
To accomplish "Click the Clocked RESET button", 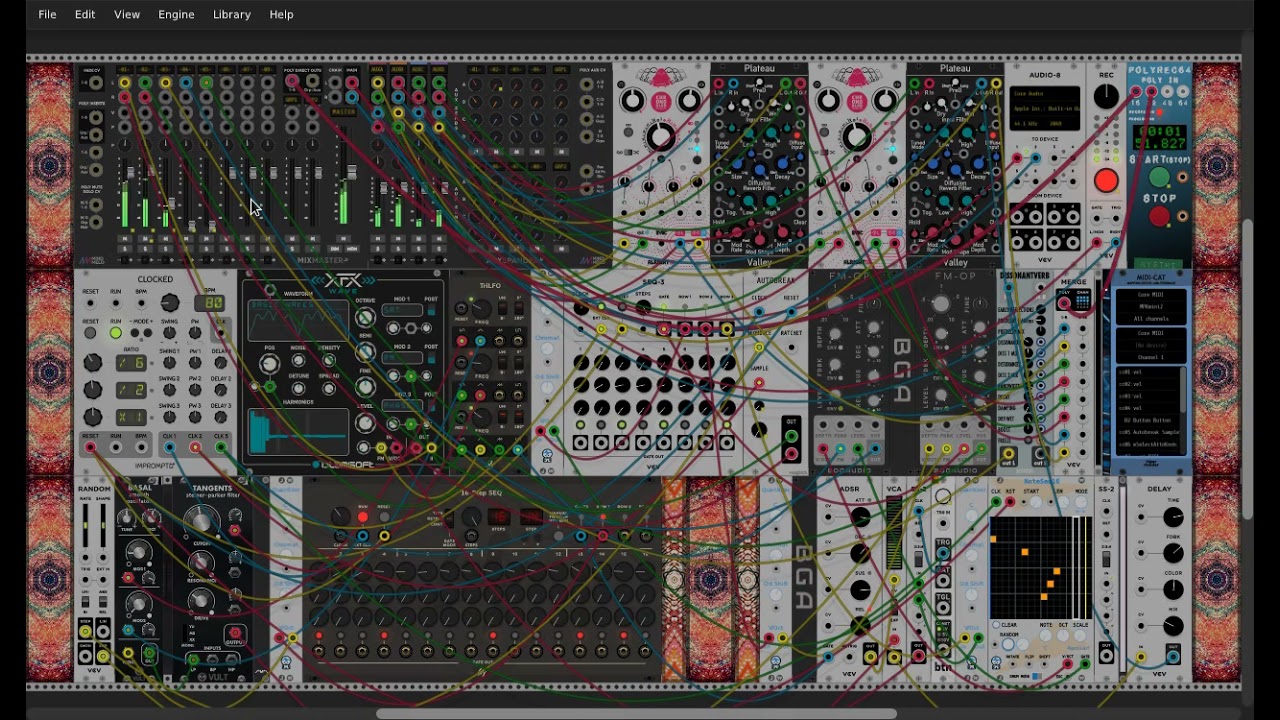I will (90, 333).
